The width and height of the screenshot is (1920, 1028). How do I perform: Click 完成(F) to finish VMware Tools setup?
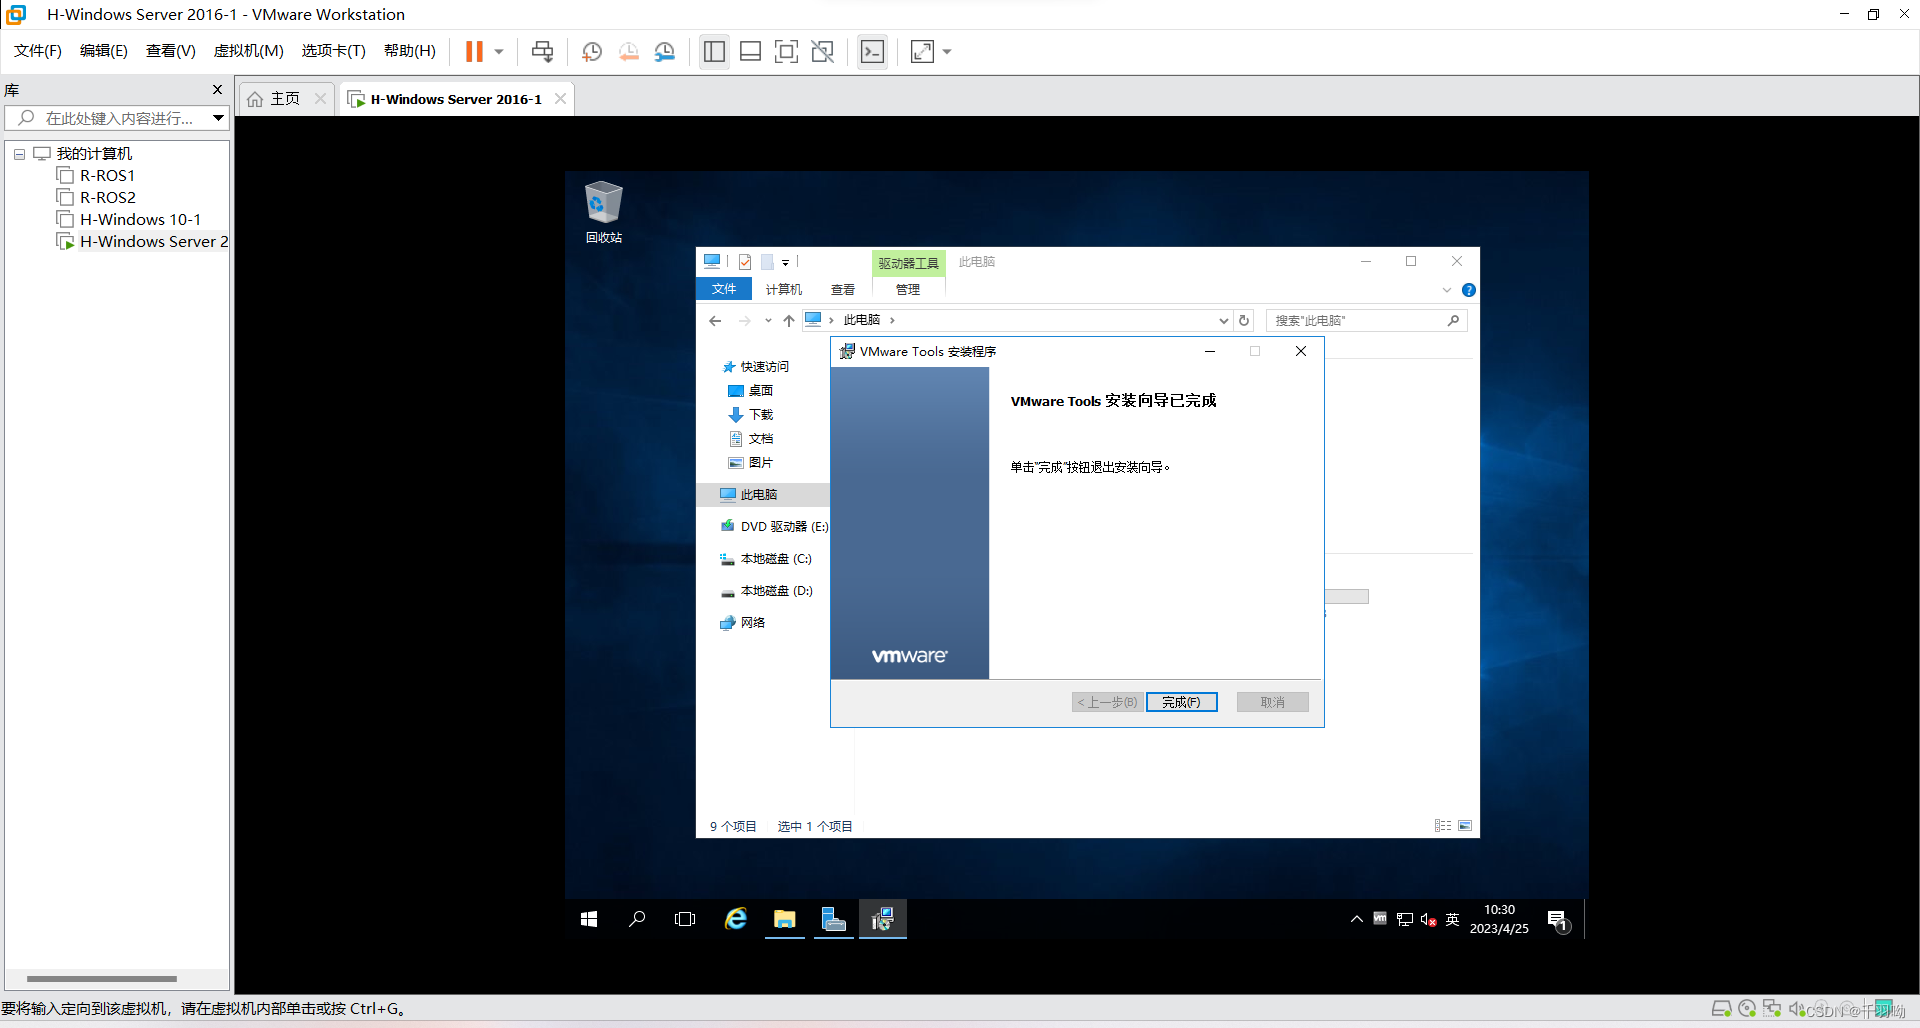pos(1181,702)
